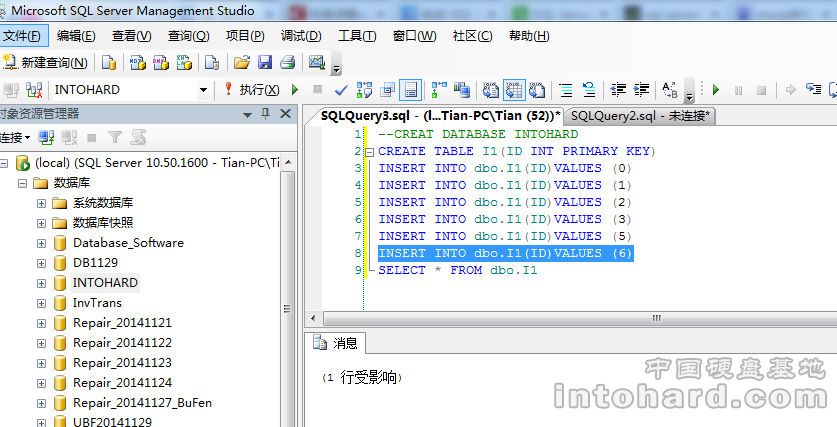Open the 查询(Q) menu
The image size is (837, 427).
188,36
